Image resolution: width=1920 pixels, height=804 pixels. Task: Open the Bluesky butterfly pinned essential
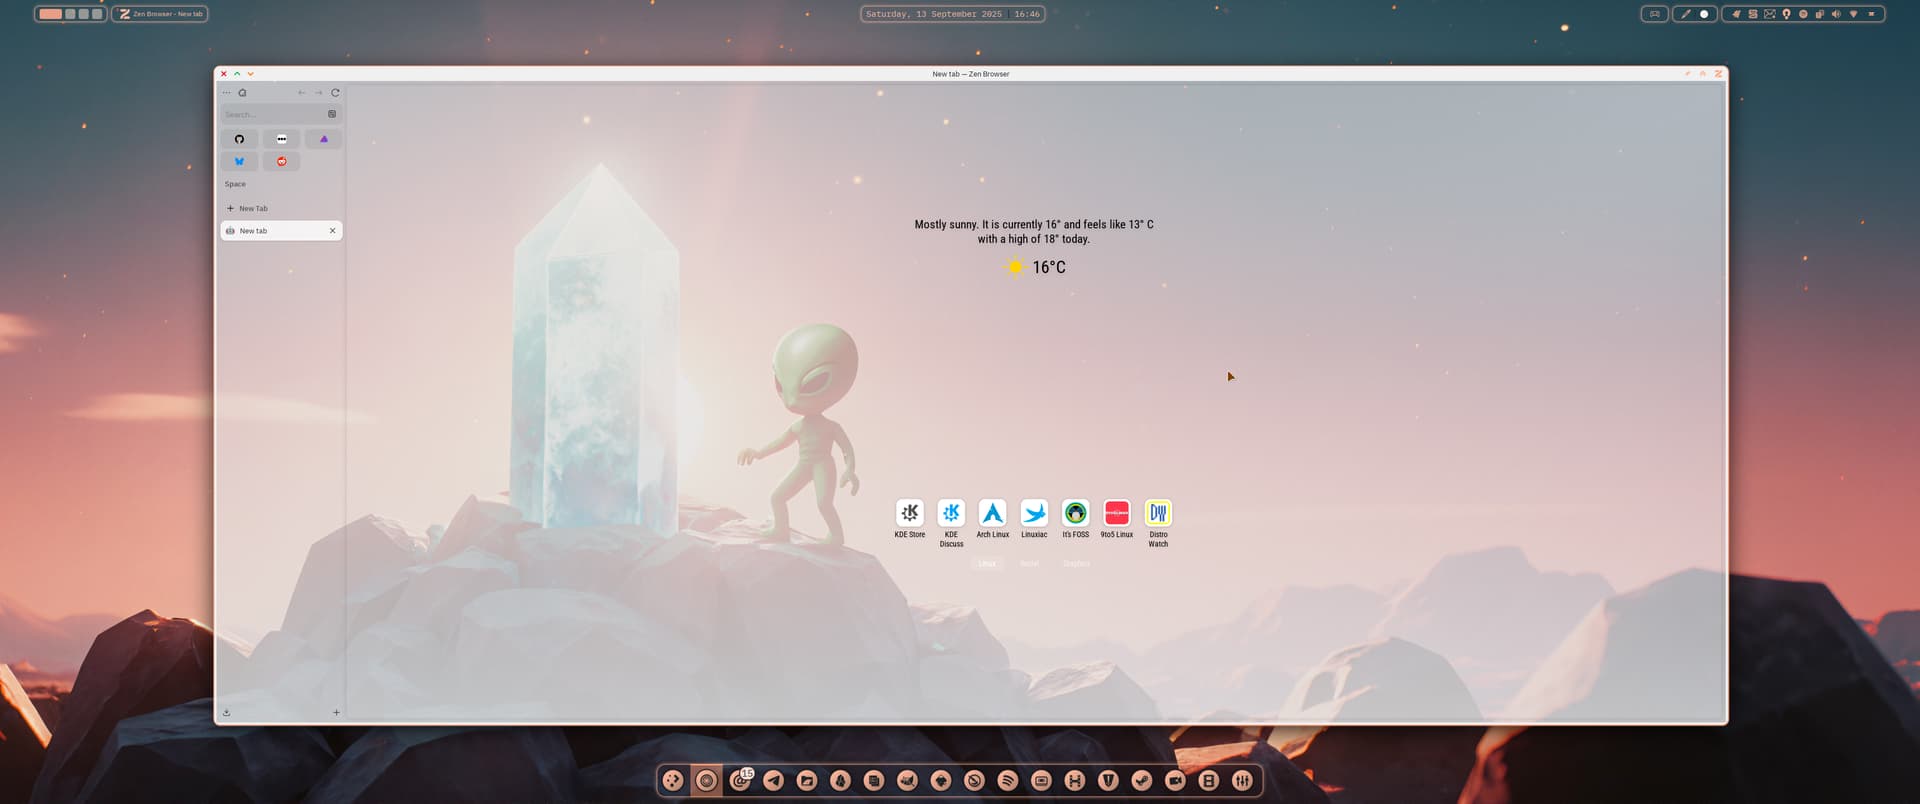(x=239, y=161)
